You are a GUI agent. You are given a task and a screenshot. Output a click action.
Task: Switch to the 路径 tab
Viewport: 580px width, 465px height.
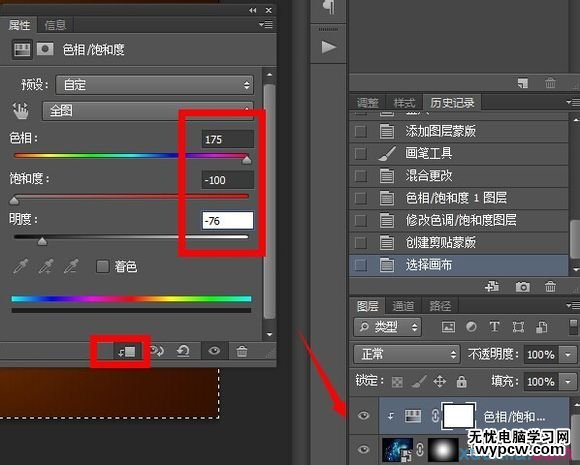coord(440,306)
